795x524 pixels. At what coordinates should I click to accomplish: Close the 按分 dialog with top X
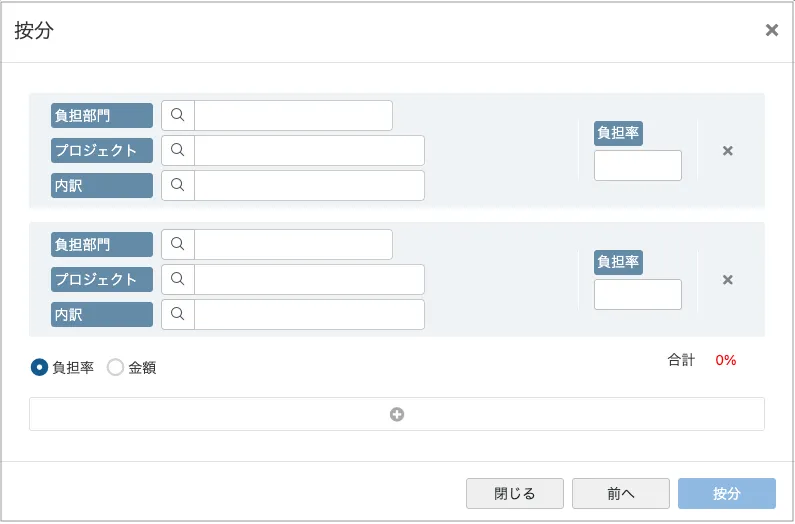pos(772,30)
